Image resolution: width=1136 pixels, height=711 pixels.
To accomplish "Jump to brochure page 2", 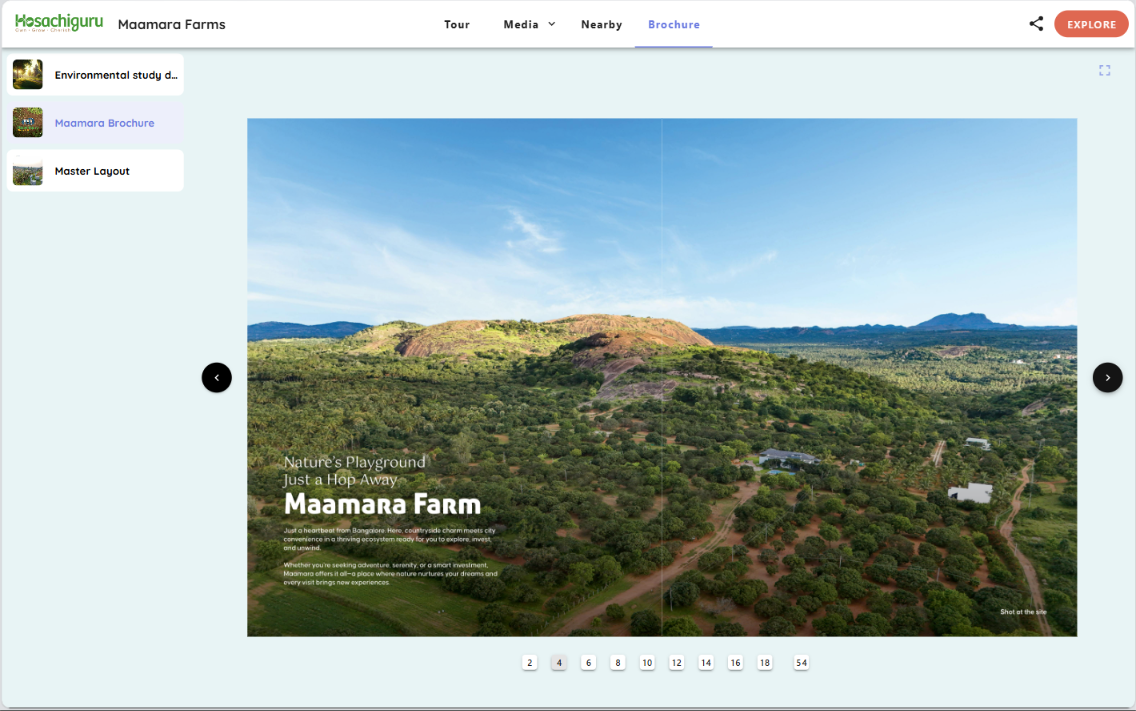I will 530,662.
